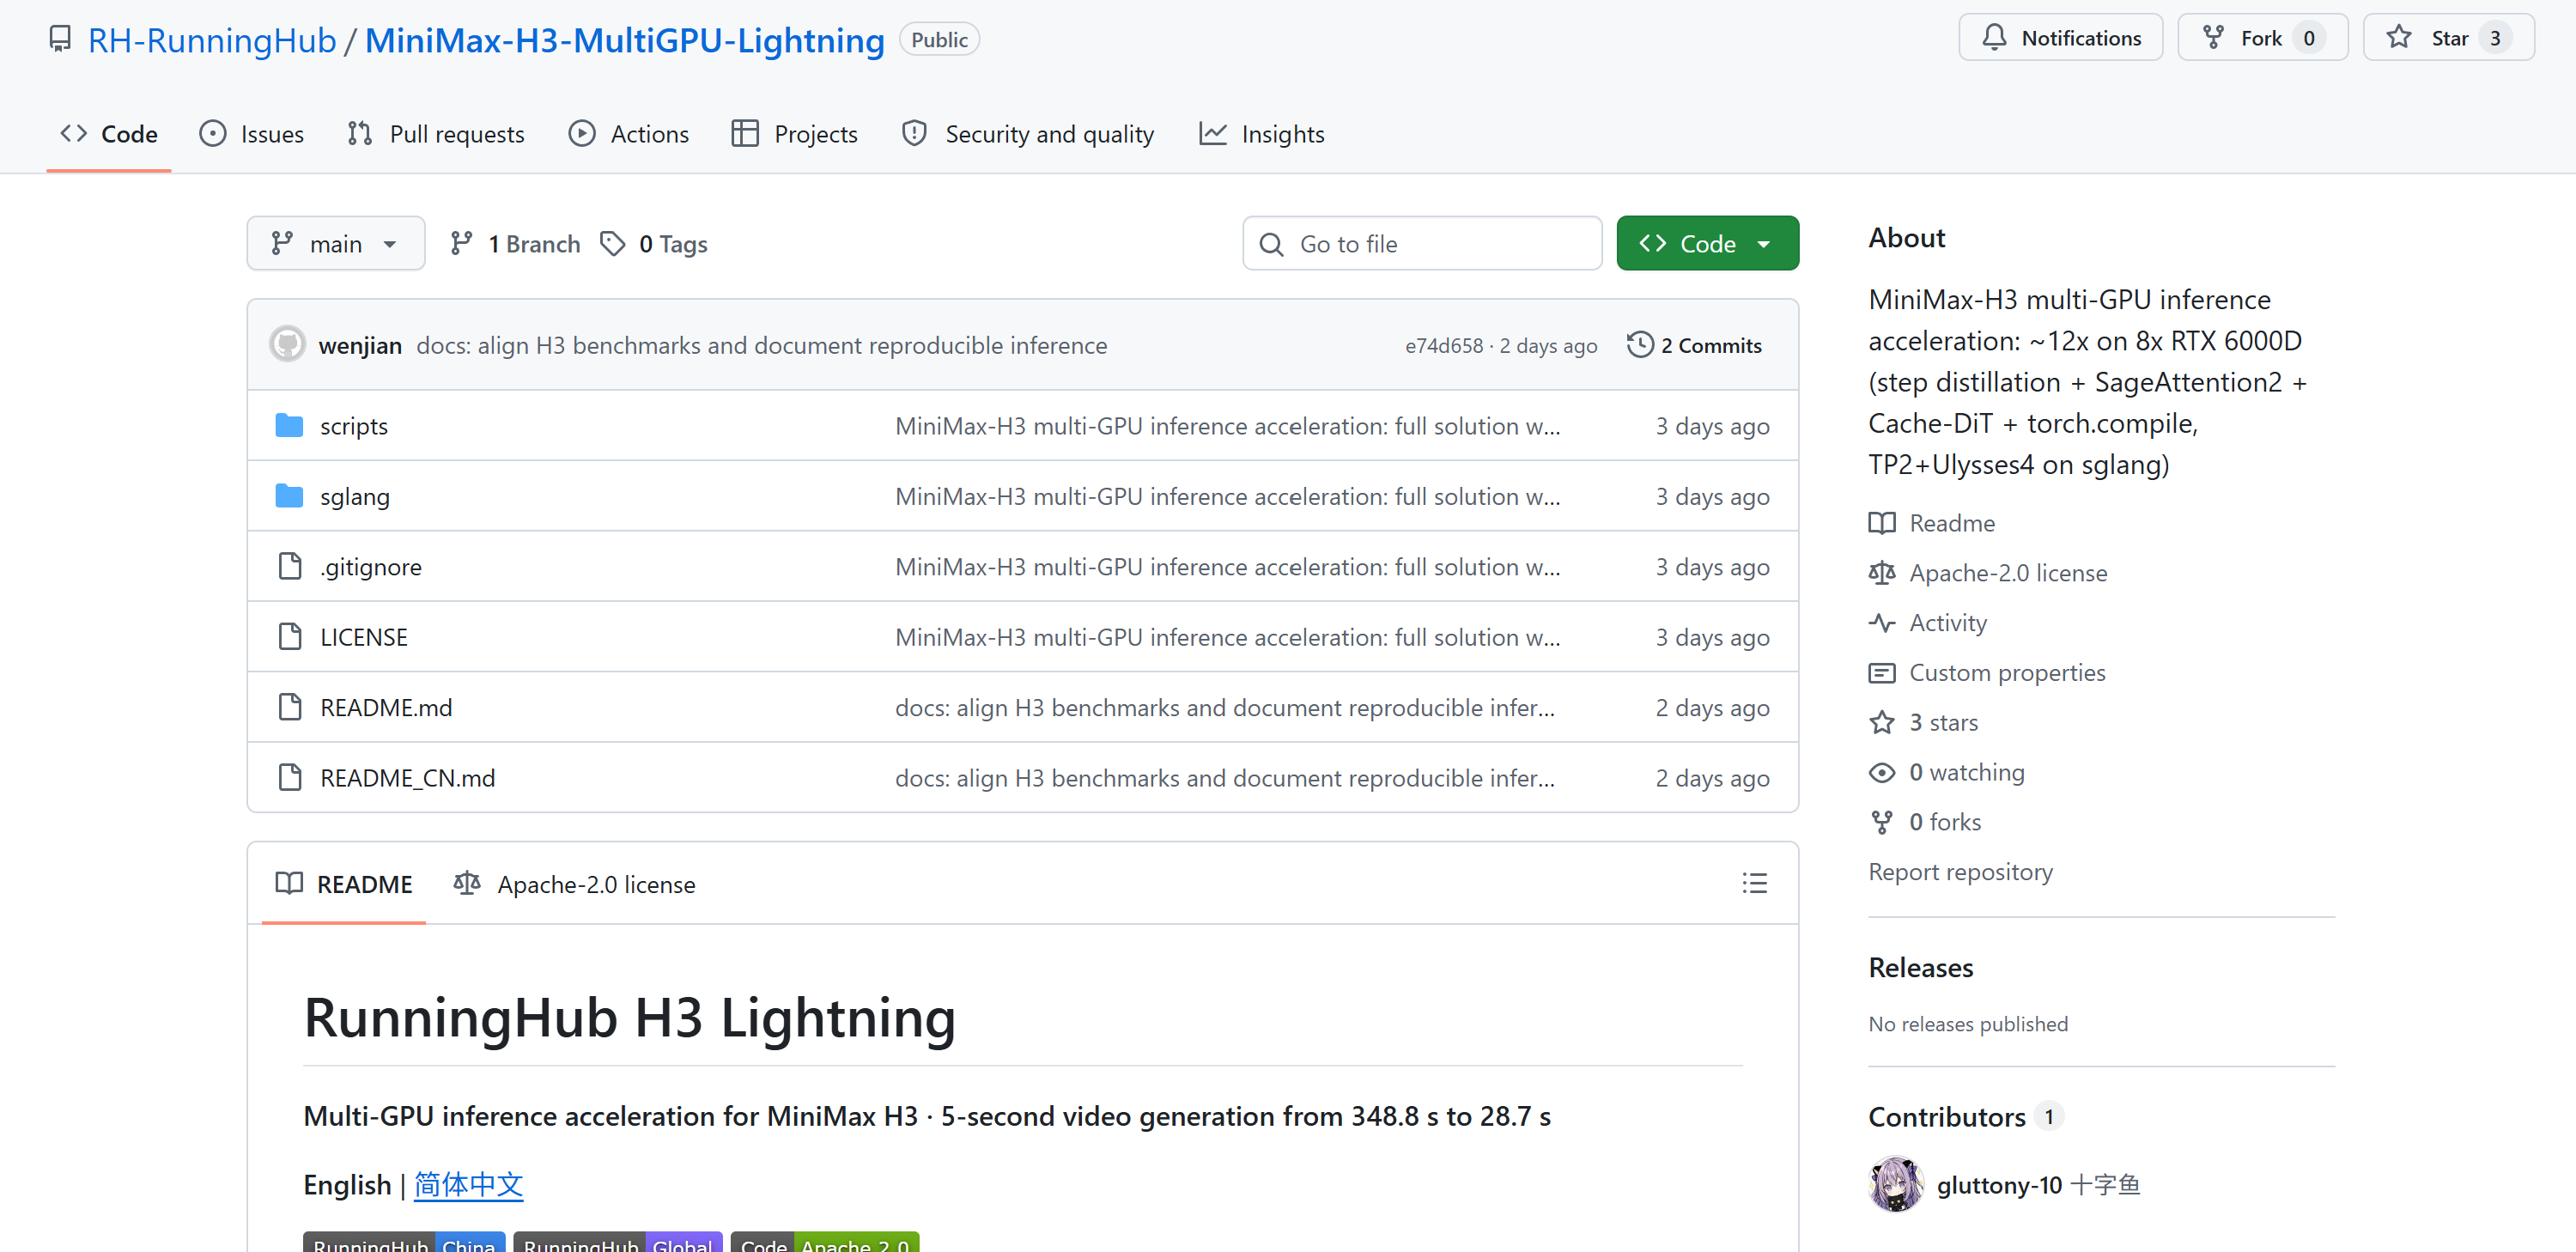The height and width of the screenshot is (1252, 2576).
Task: Open the Issues tab
Action: pyautogui.click(x=252, y=134)
